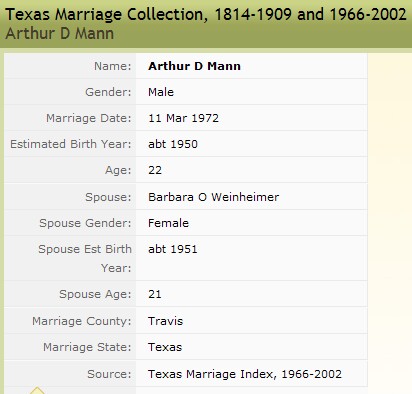The image size is (412, 394).
Task: Click the Age value 22
Action: click(155, 170)
